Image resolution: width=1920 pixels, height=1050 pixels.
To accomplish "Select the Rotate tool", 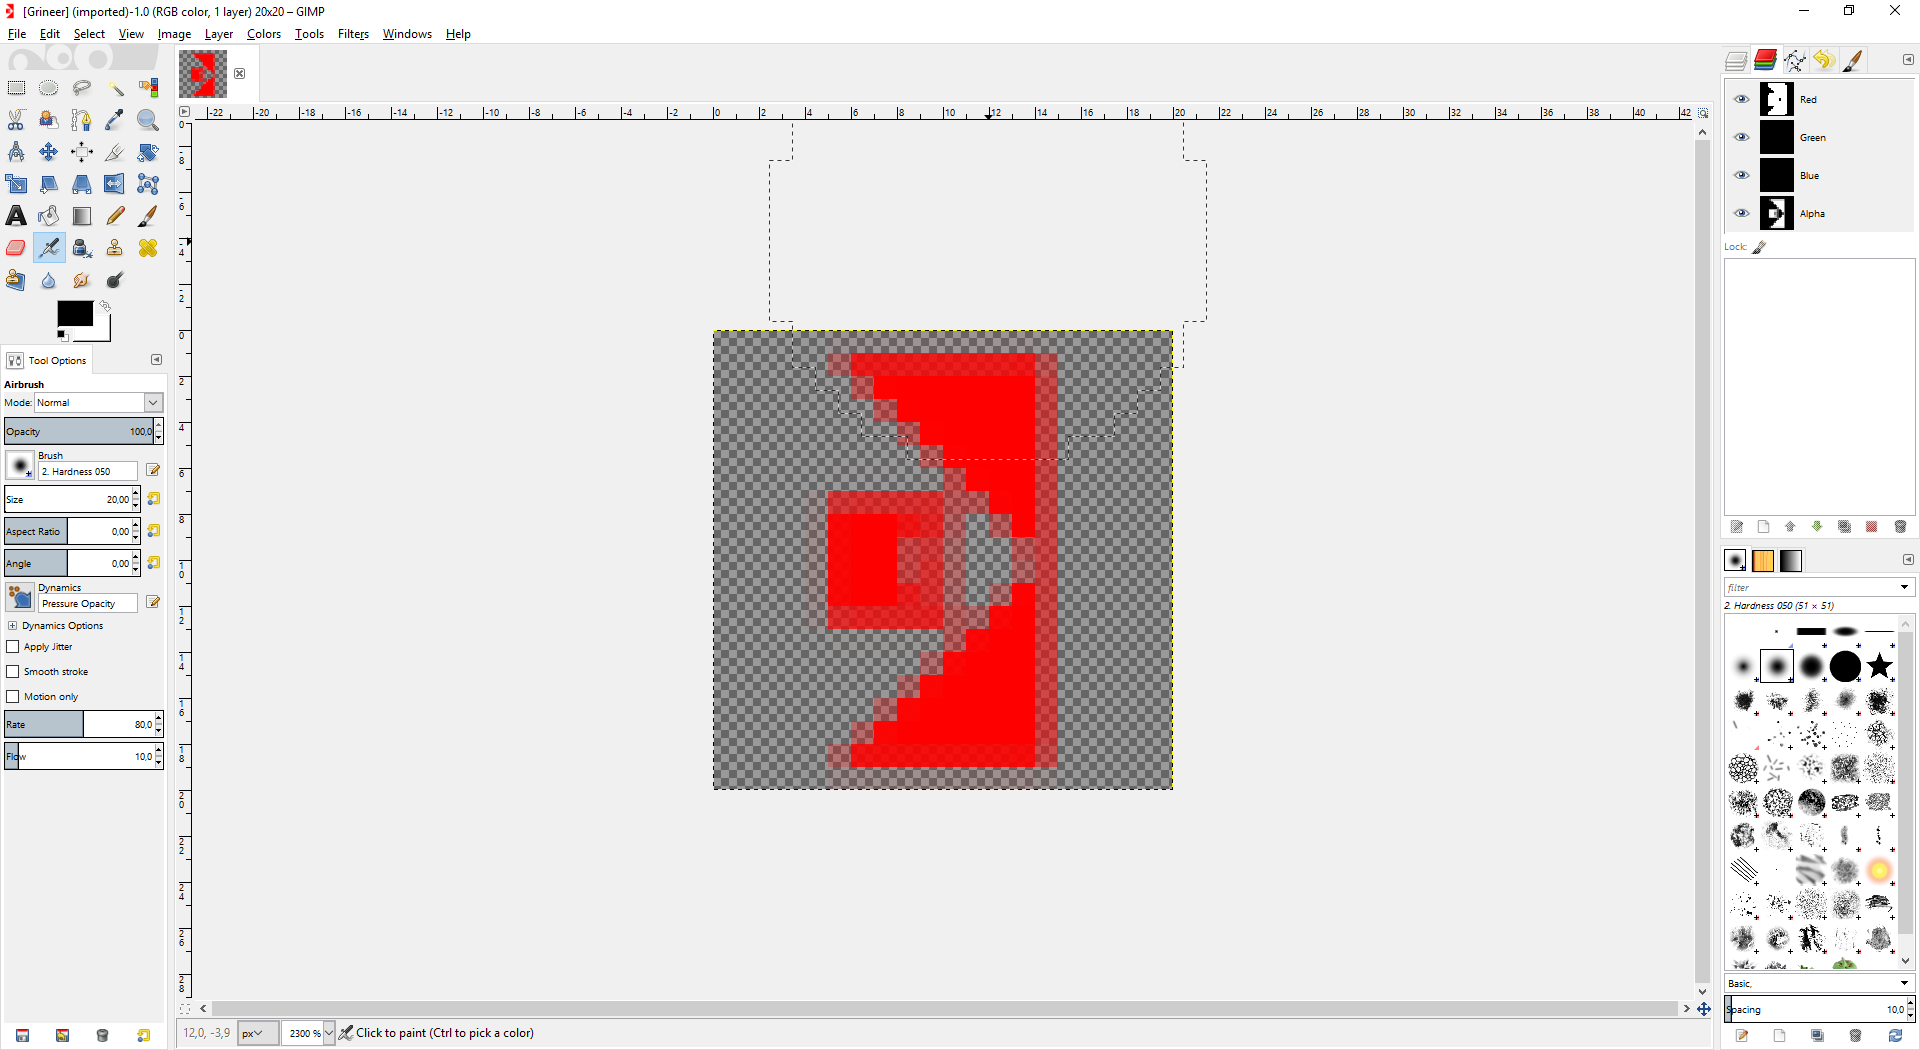I will click(148, 152).
